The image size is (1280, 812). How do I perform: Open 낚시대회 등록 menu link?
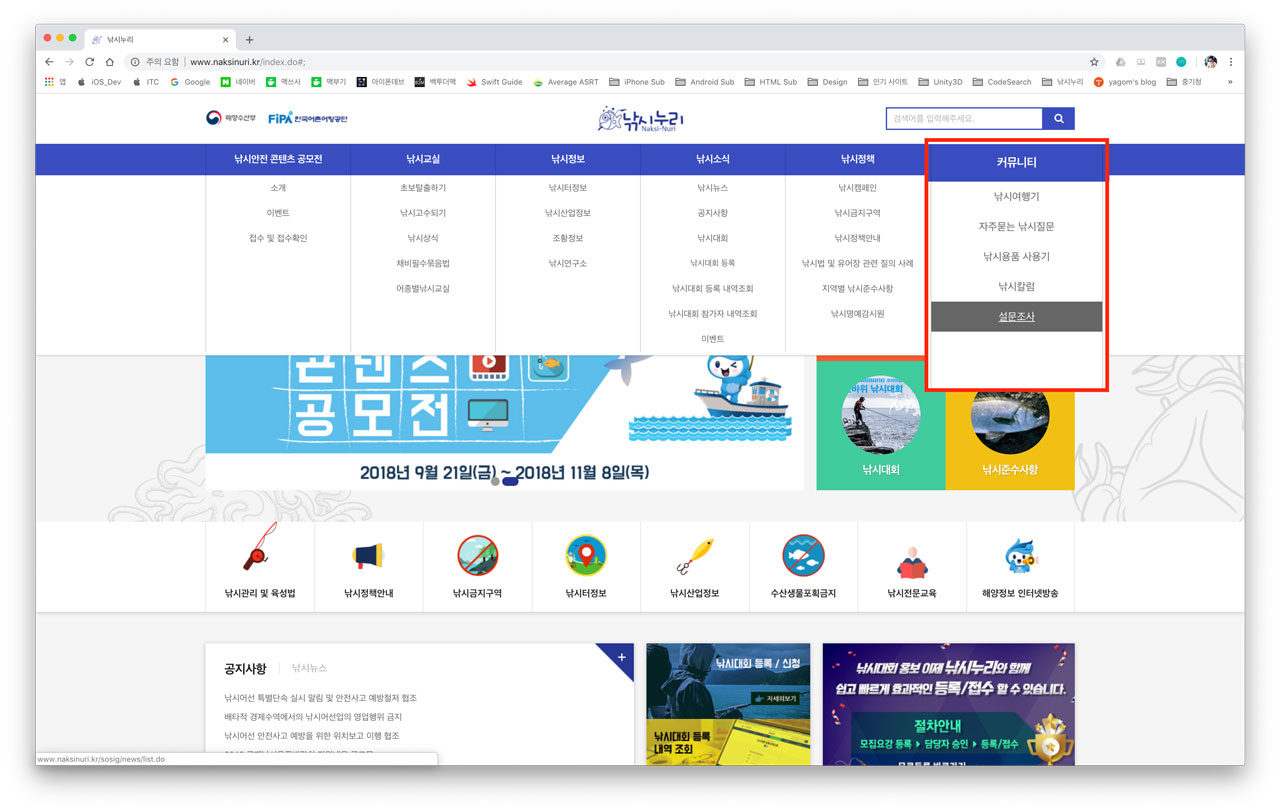pyautogui.click(x=712, y=263)
